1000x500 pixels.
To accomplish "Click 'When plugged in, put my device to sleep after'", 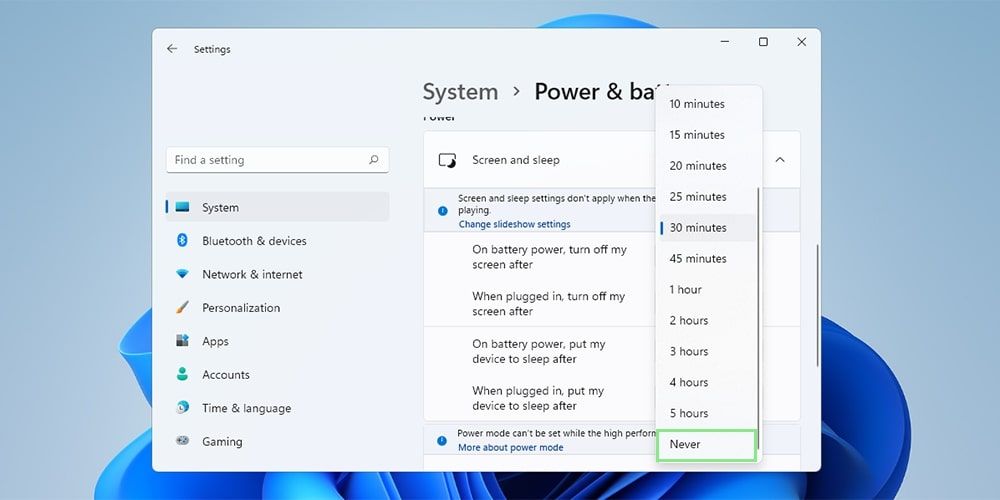I will coord(538,398).
